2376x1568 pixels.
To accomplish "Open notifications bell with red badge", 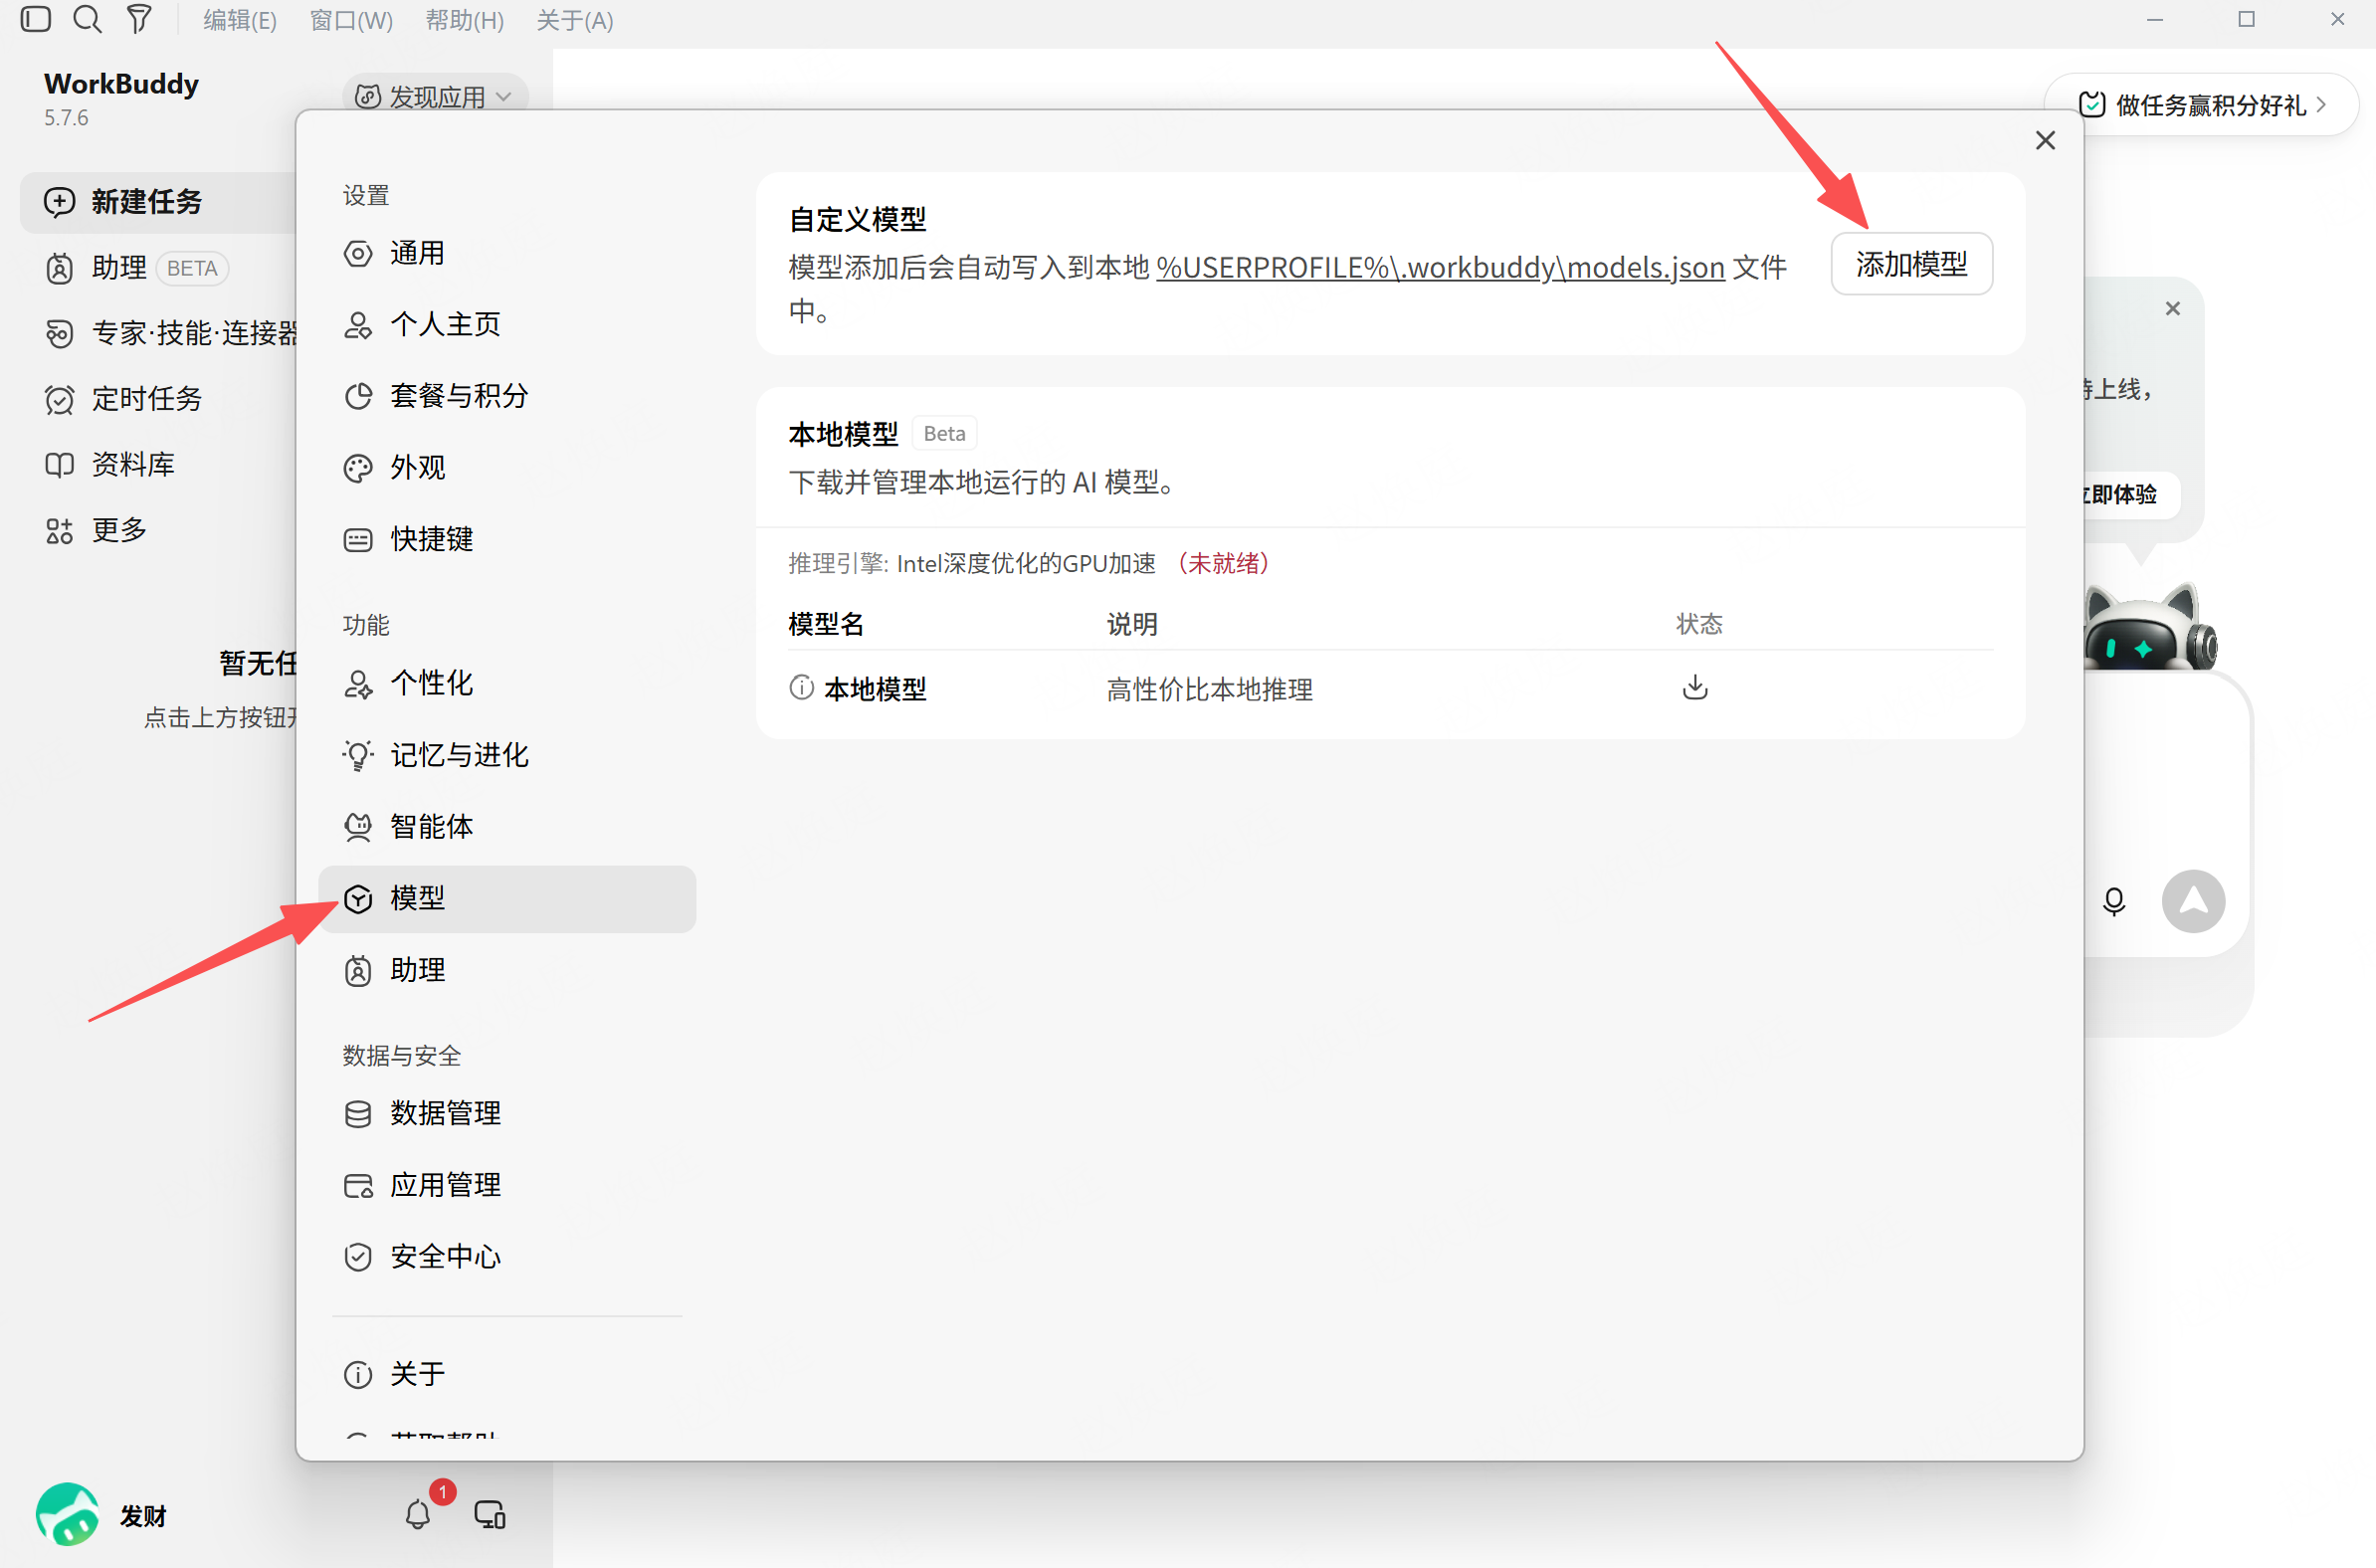I will (x=418, y=1514).
